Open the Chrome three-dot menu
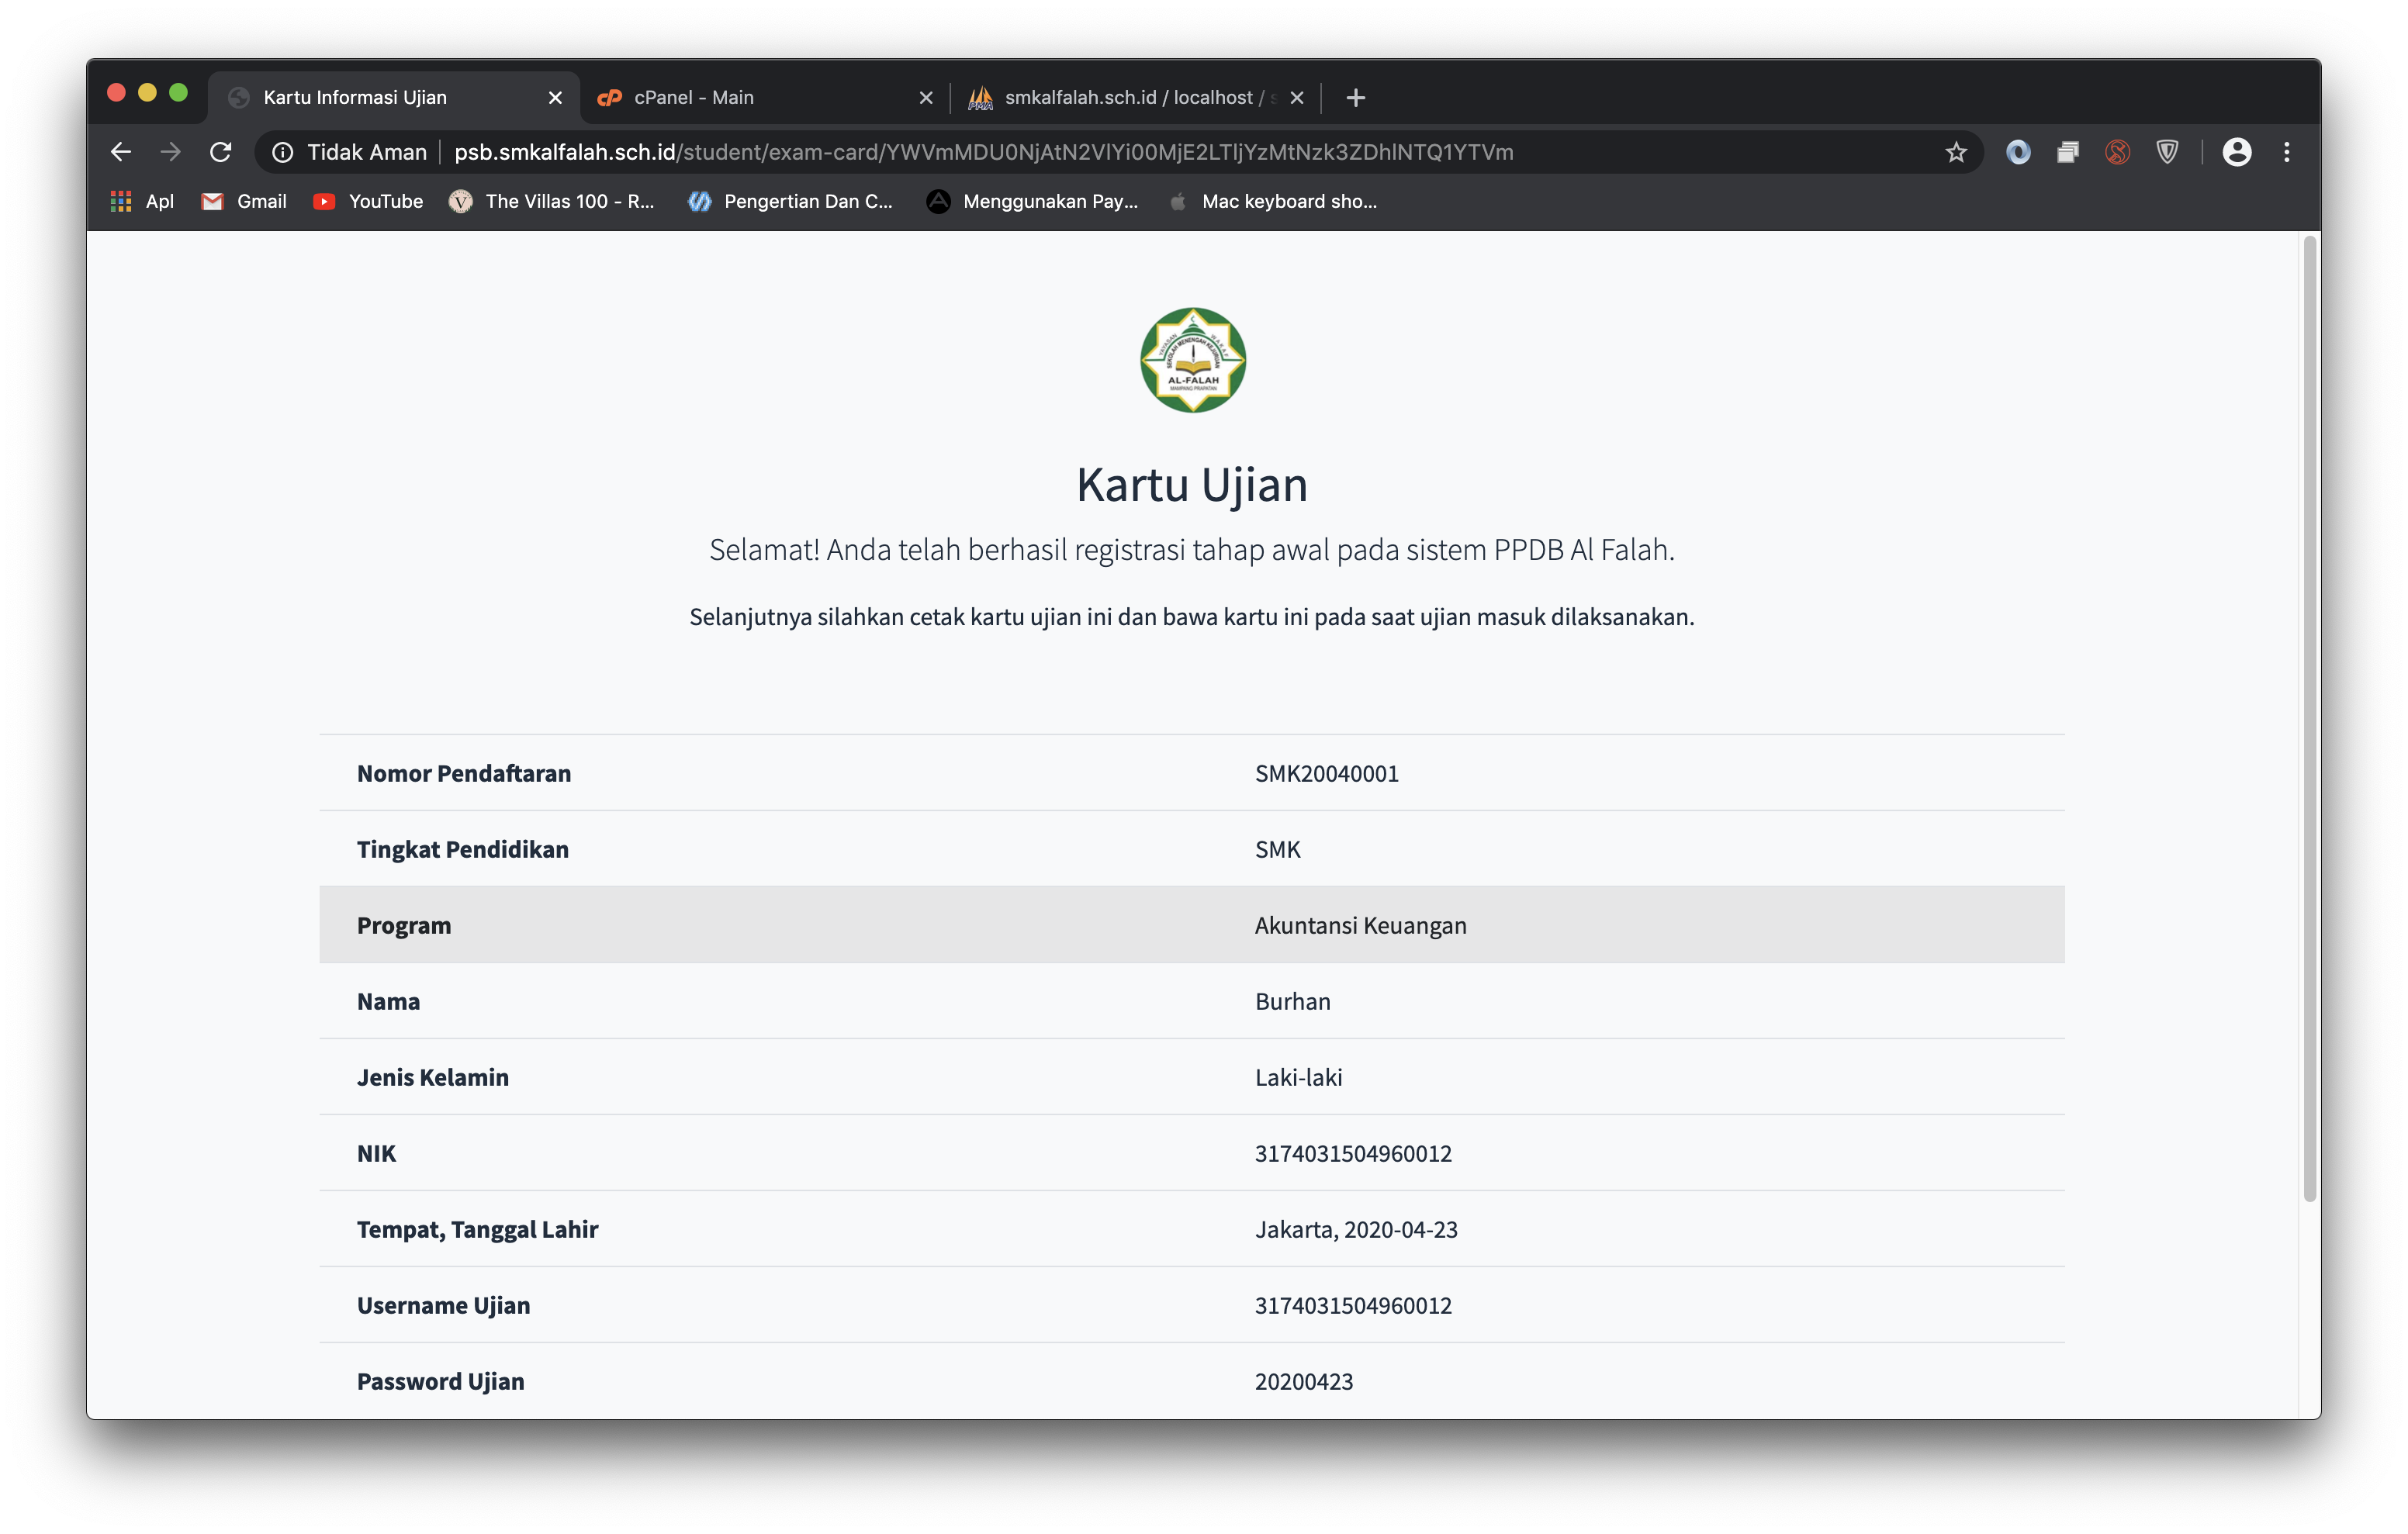This screenshot has height=1534, width=2408. click(x=2286, y=152)
